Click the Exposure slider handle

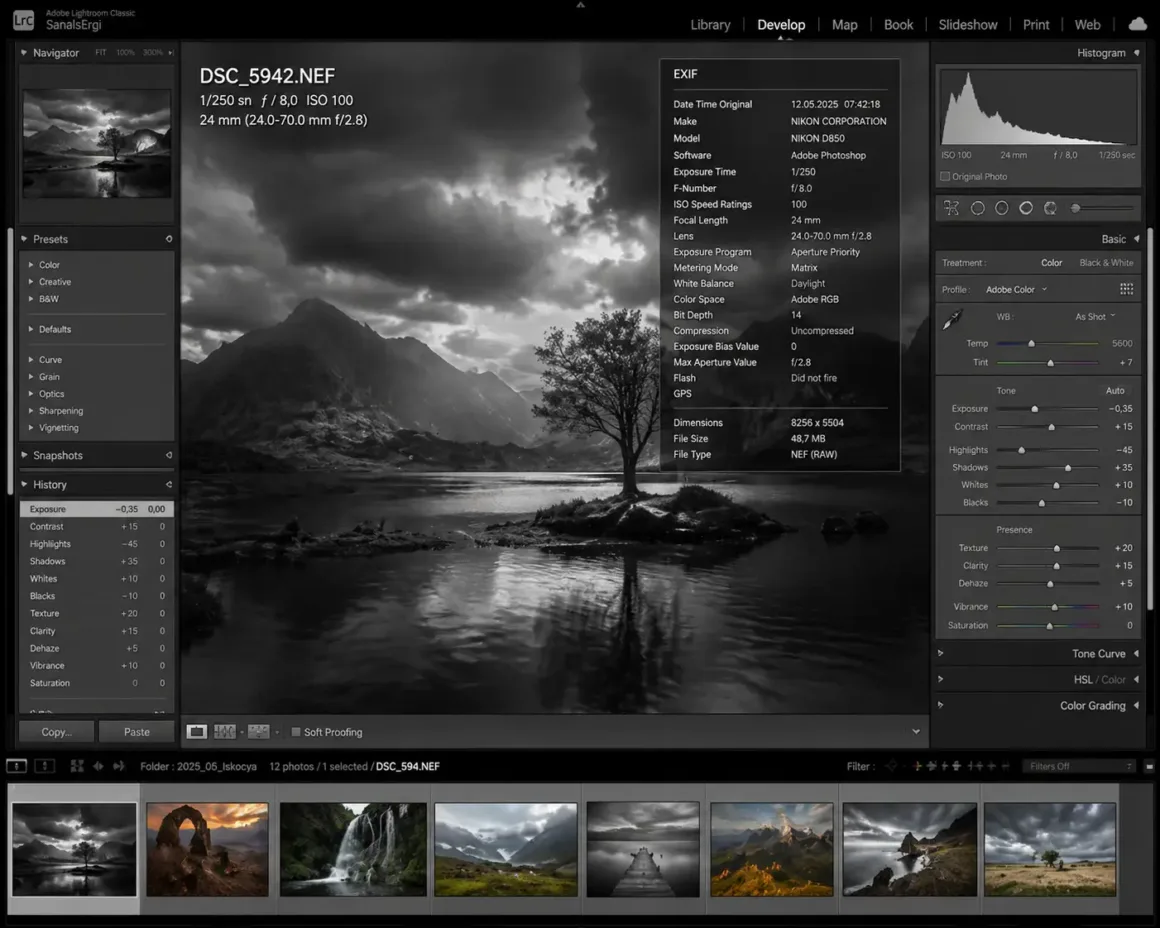click(x=1035, y=409)
